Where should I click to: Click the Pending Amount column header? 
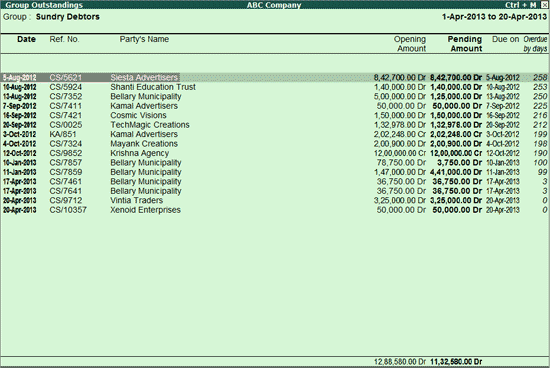pyautogui.click(x=465, y=44)
